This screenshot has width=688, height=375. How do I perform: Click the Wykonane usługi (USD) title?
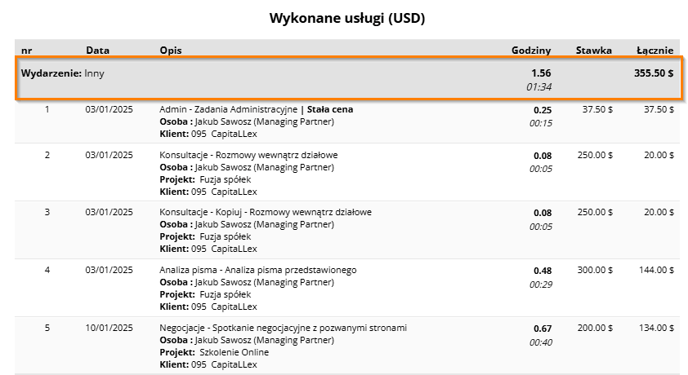(x=347, y=18)
